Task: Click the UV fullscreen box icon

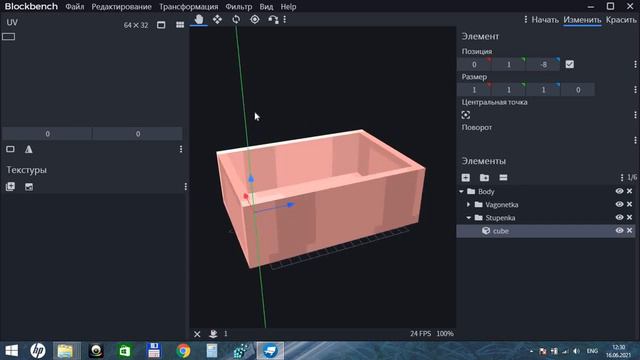Action: [161, 25]
